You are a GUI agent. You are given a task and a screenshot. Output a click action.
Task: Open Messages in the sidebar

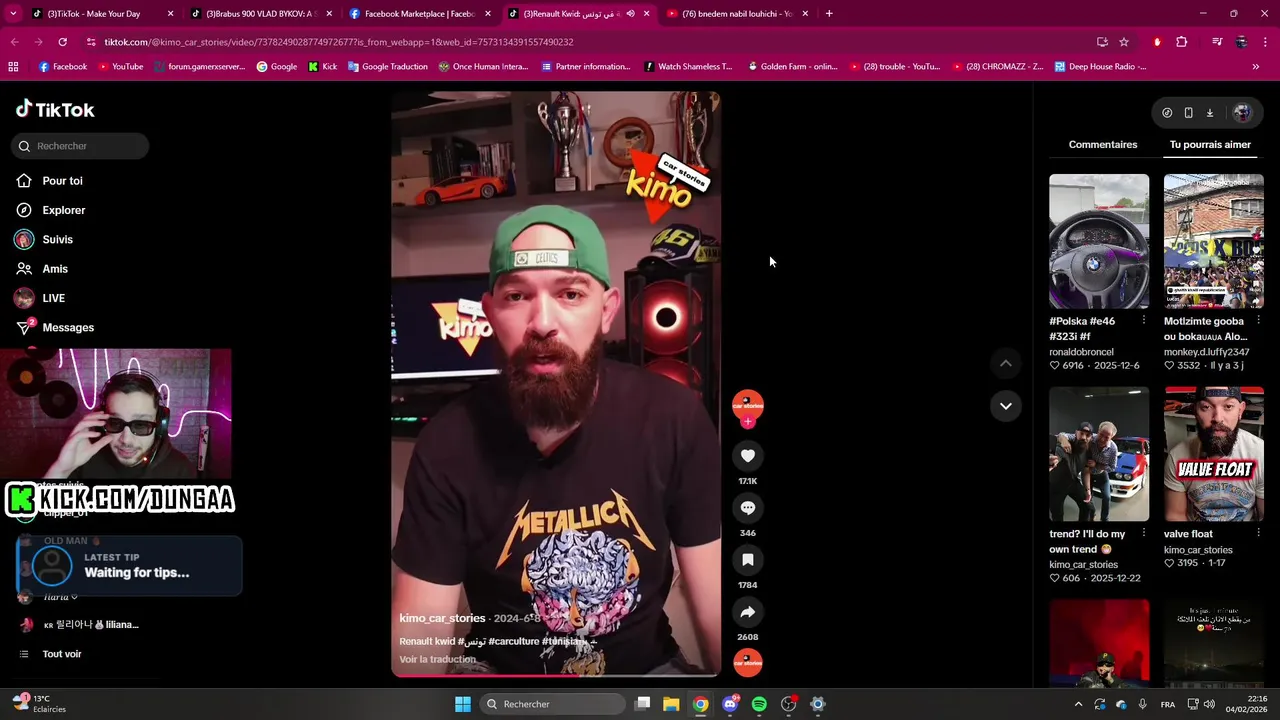tap(68, 328)
